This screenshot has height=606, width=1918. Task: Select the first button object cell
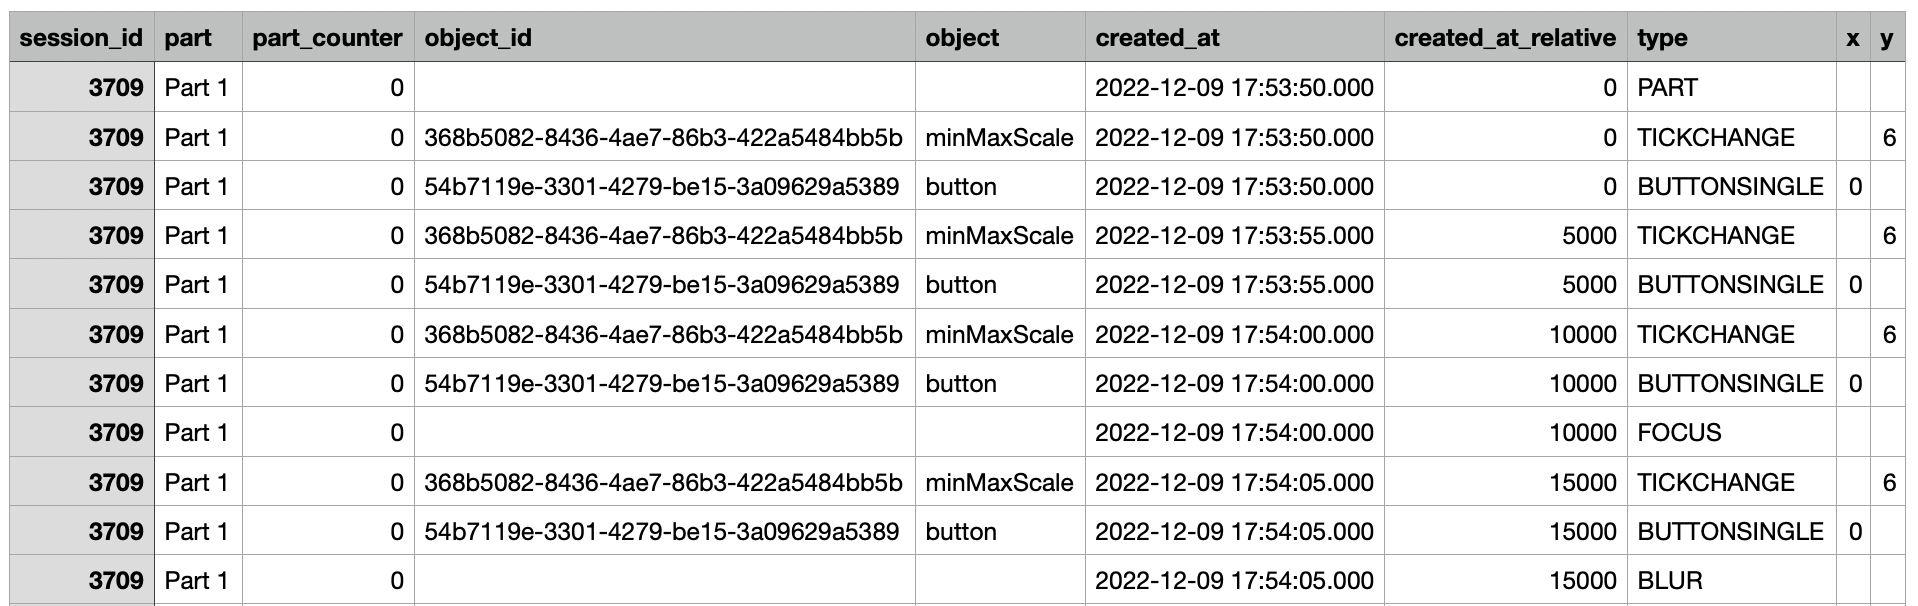(1000, 187)
